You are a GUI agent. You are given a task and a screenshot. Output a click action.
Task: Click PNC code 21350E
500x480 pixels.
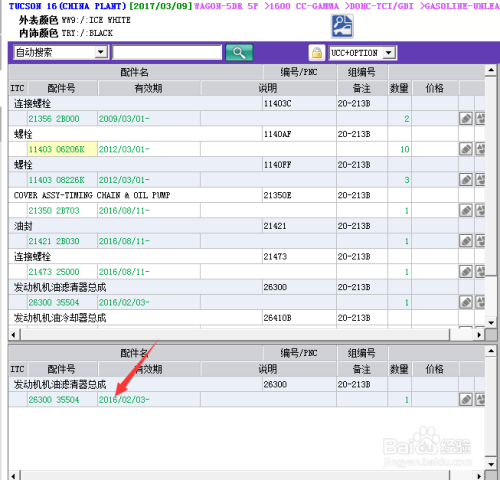pyautogui.click(x=278, y=195)
